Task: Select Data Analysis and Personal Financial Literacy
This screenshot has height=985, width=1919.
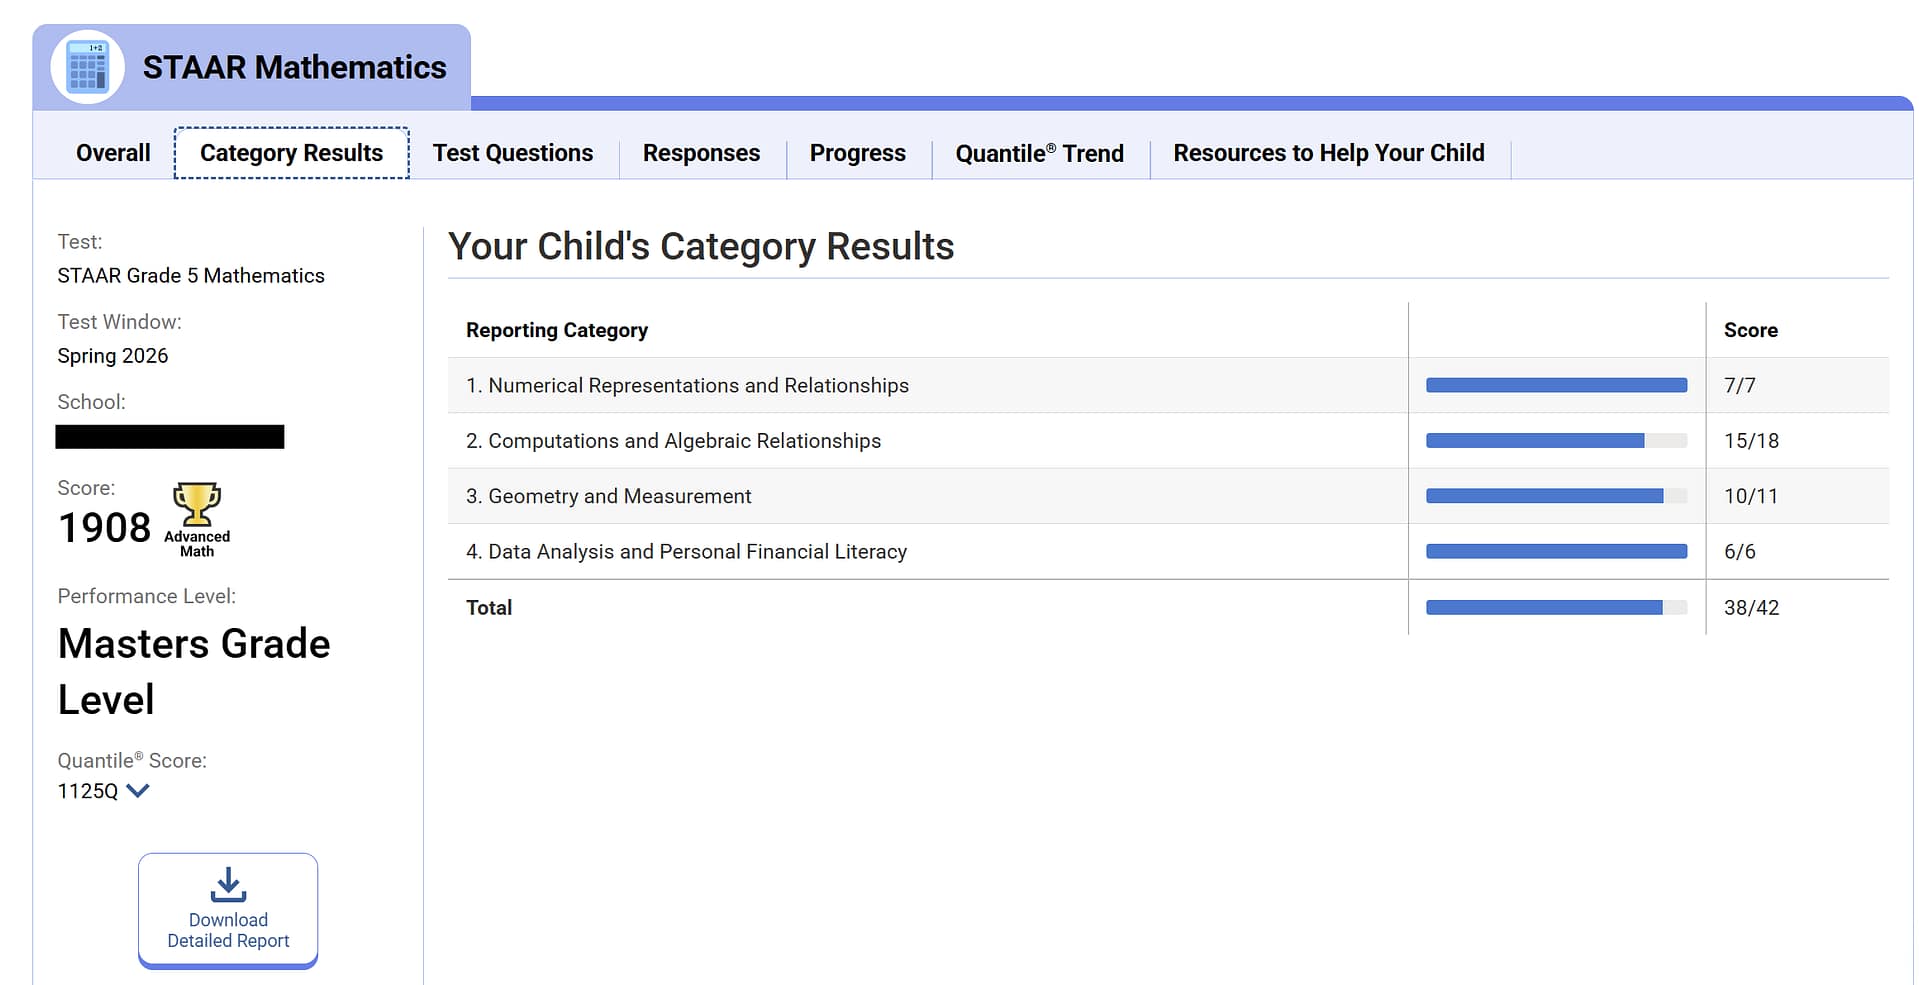Action: [x=686, y=551]
